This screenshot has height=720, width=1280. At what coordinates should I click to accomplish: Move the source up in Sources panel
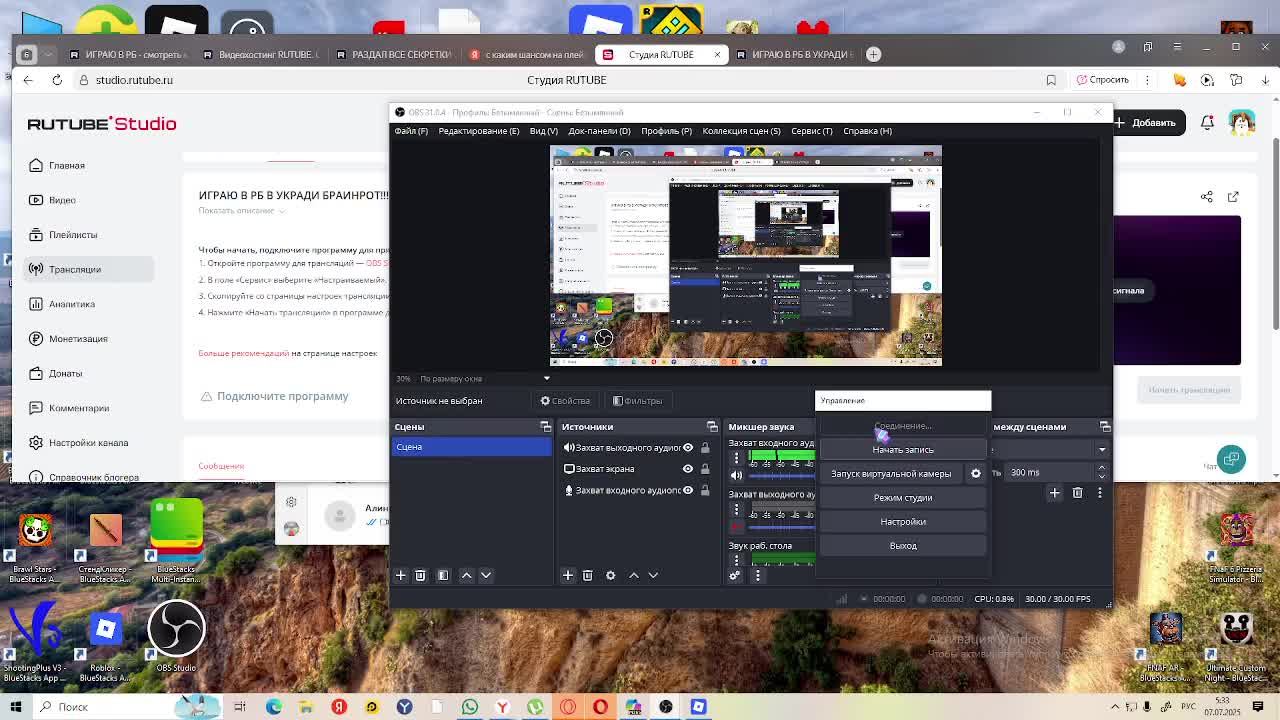click(x=633, y=575)
